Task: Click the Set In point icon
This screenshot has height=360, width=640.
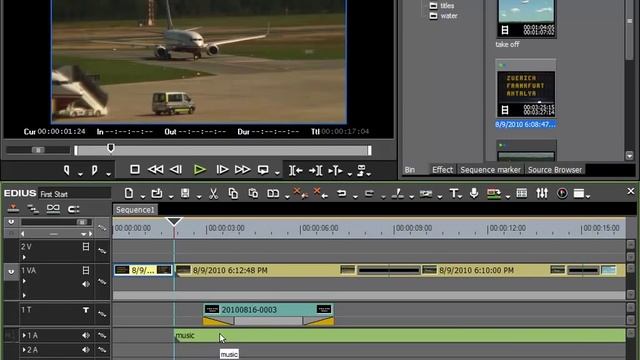Action: tap(67, 170)
